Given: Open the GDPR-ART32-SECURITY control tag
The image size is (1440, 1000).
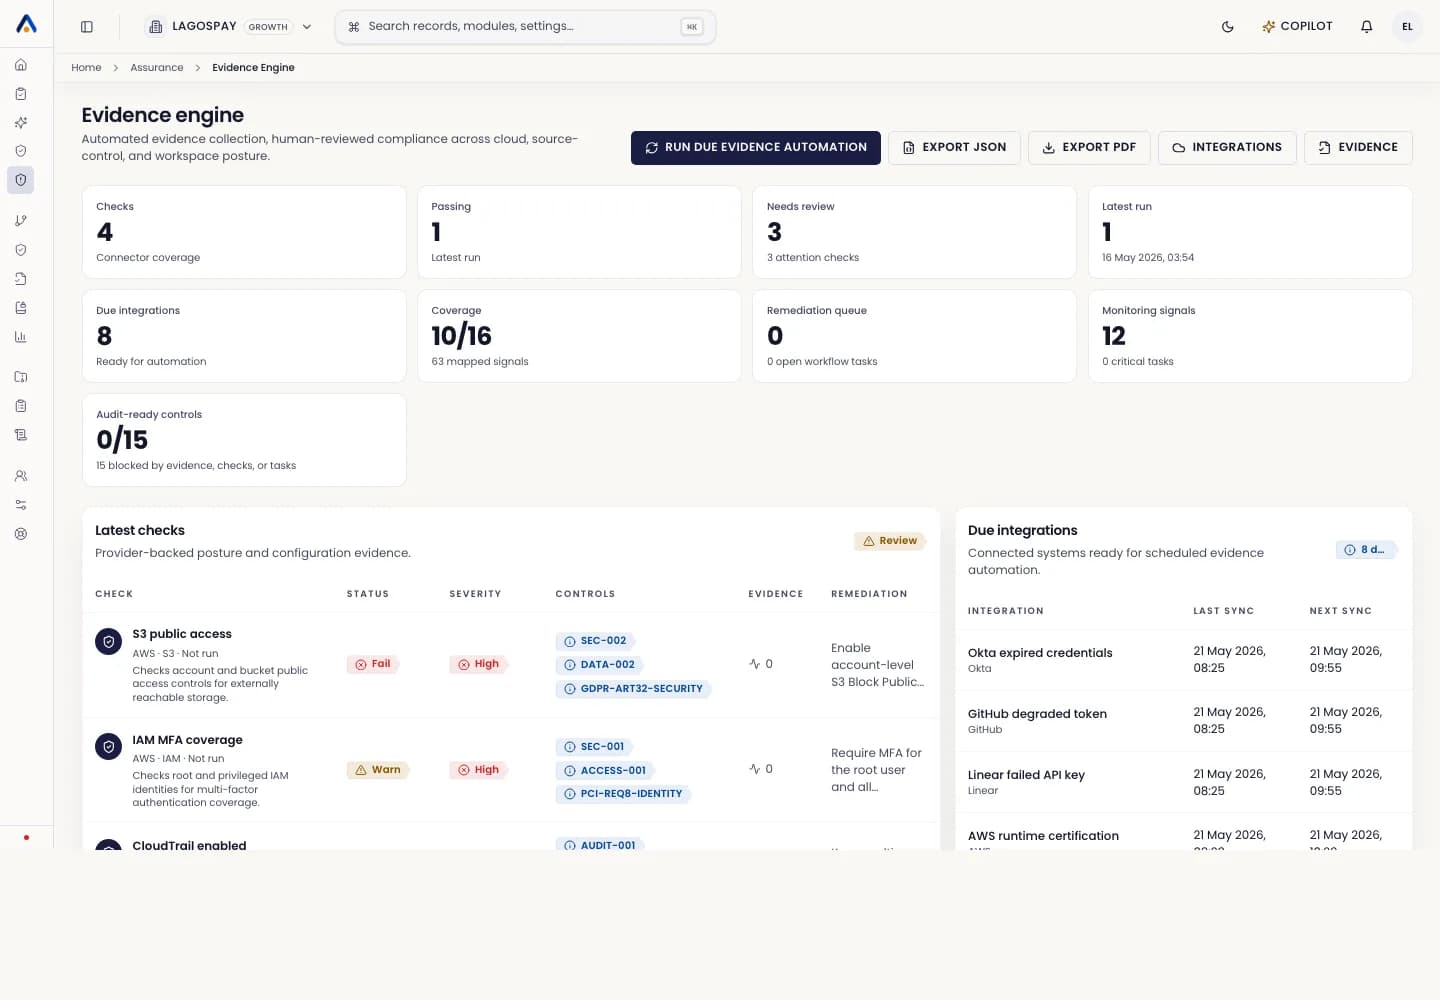Looking at the screenshot, I should click(633, 689).
